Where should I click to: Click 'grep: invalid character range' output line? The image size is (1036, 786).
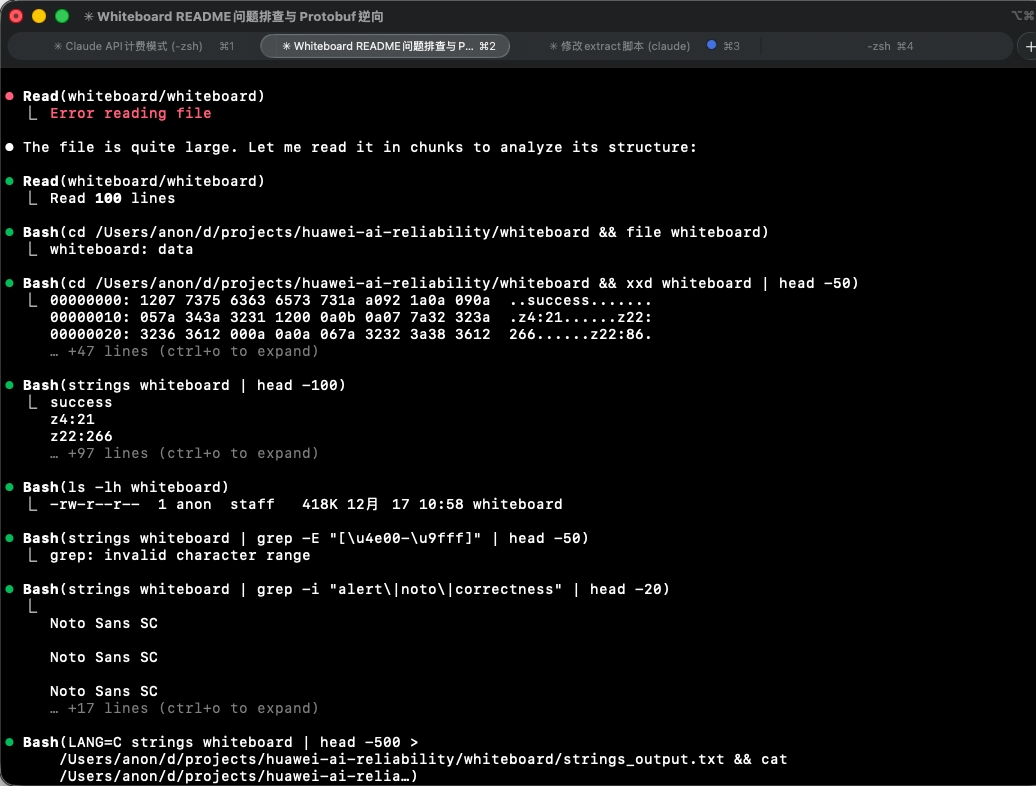pos(180,555)
